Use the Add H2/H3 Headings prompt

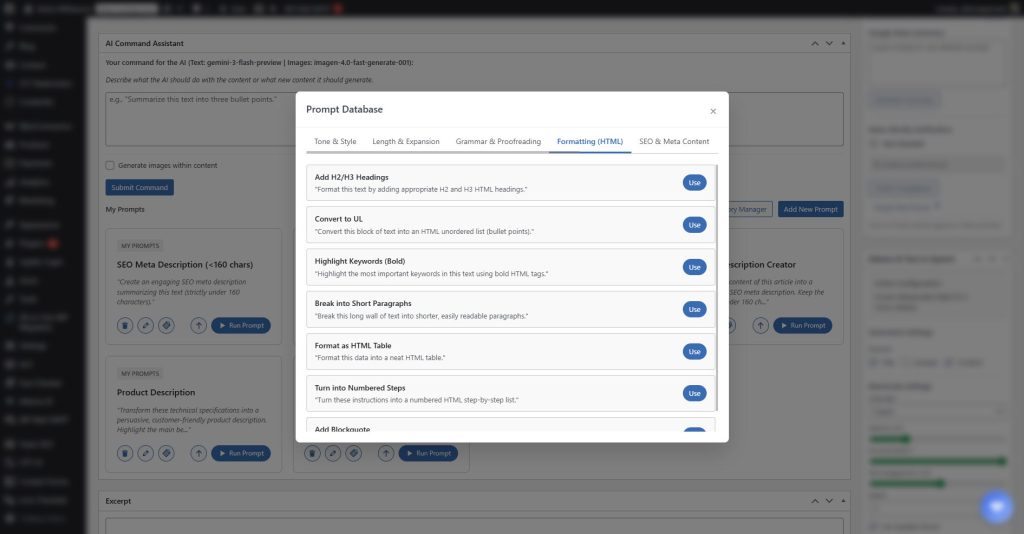click(694, 182)
